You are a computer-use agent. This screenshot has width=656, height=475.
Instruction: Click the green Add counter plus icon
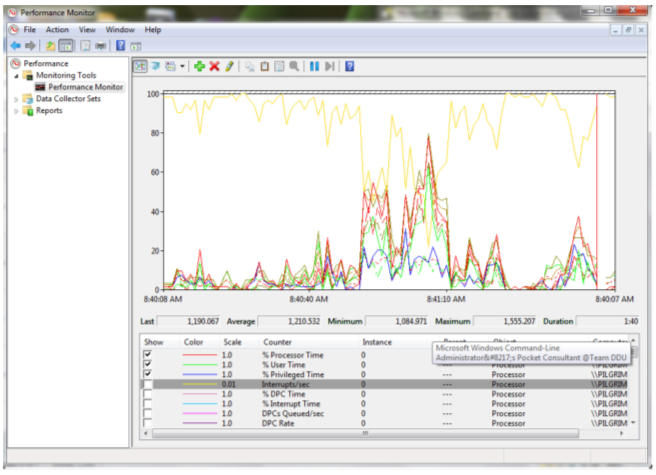200,66
